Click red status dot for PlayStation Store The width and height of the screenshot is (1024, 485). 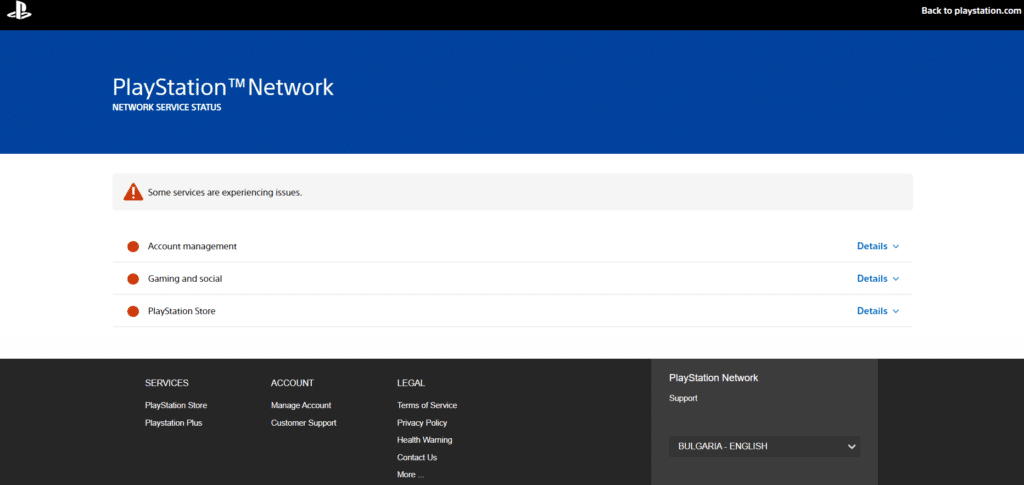tap(133, 311)
